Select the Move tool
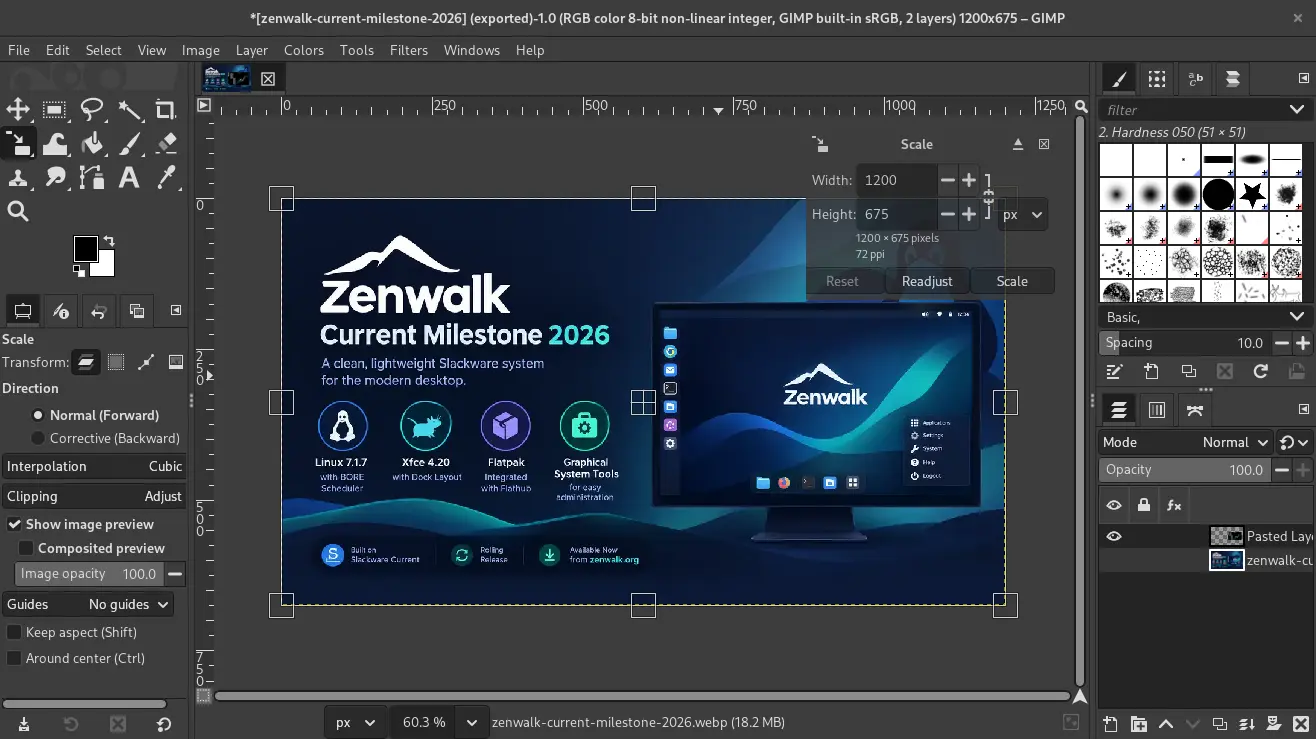The width and height of the screenshot is (1316, 739). [x=18, y=110]
